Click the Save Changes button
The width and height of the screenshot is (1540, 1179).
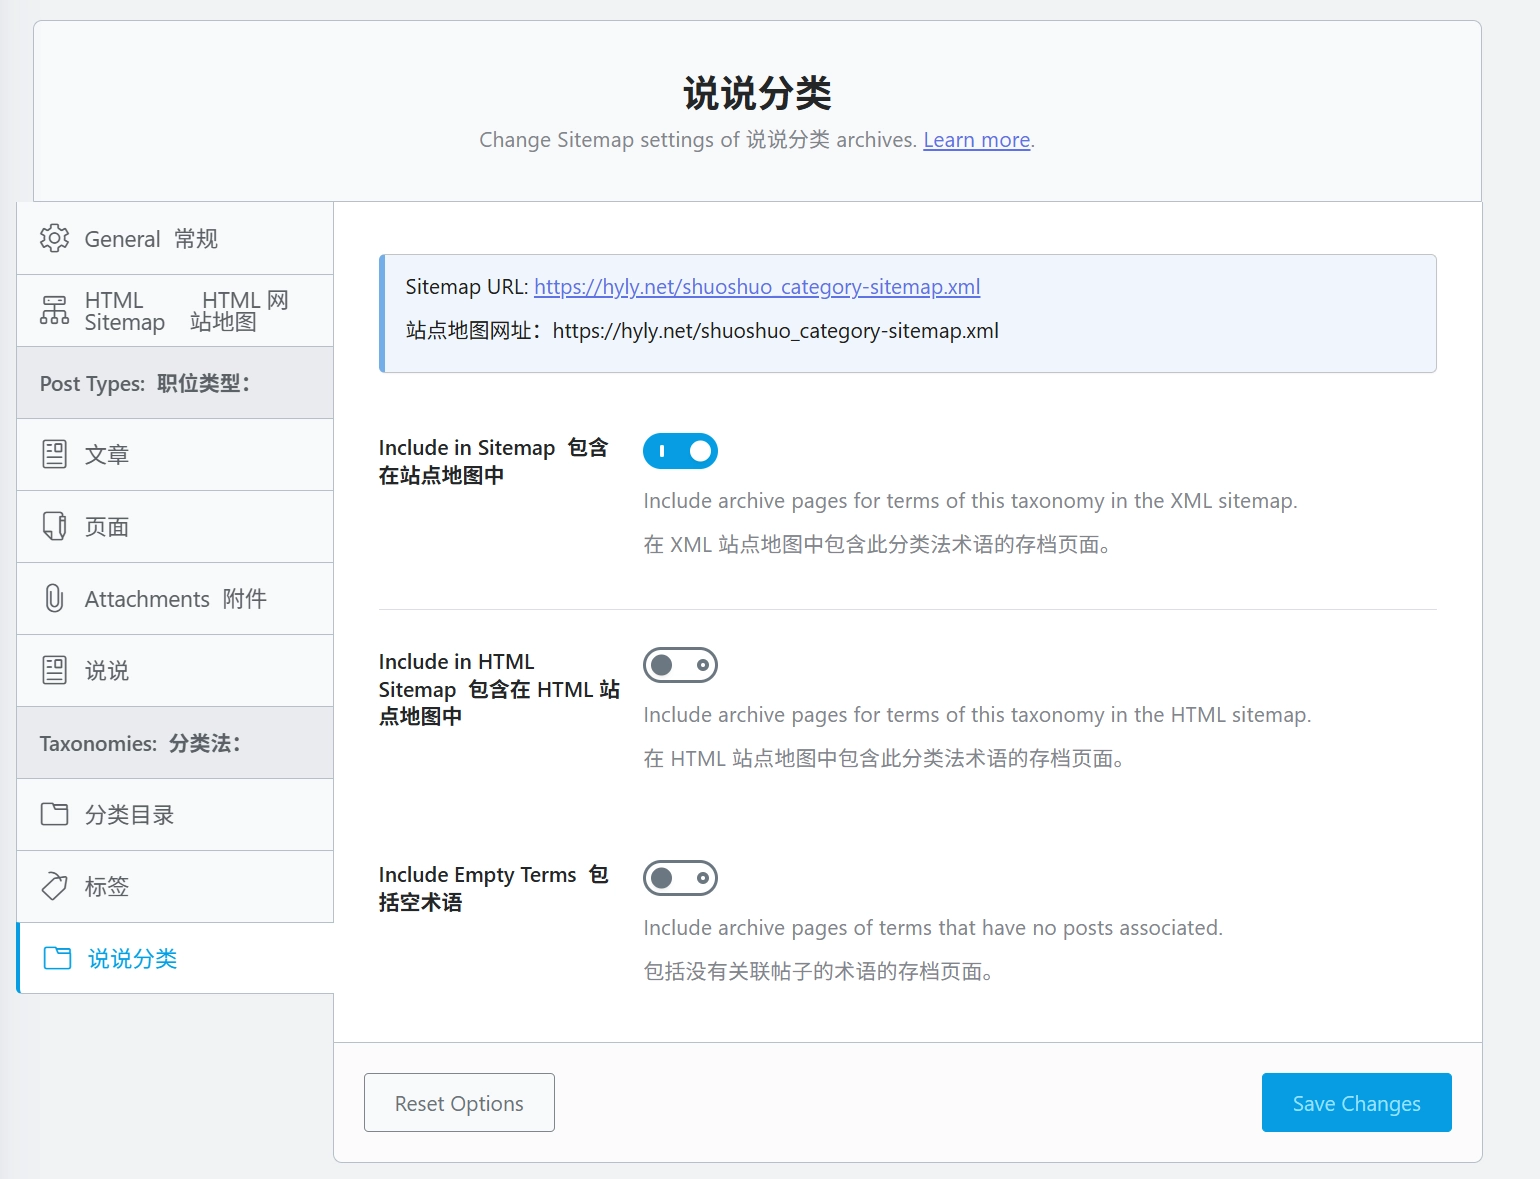click(1356, 1103)
